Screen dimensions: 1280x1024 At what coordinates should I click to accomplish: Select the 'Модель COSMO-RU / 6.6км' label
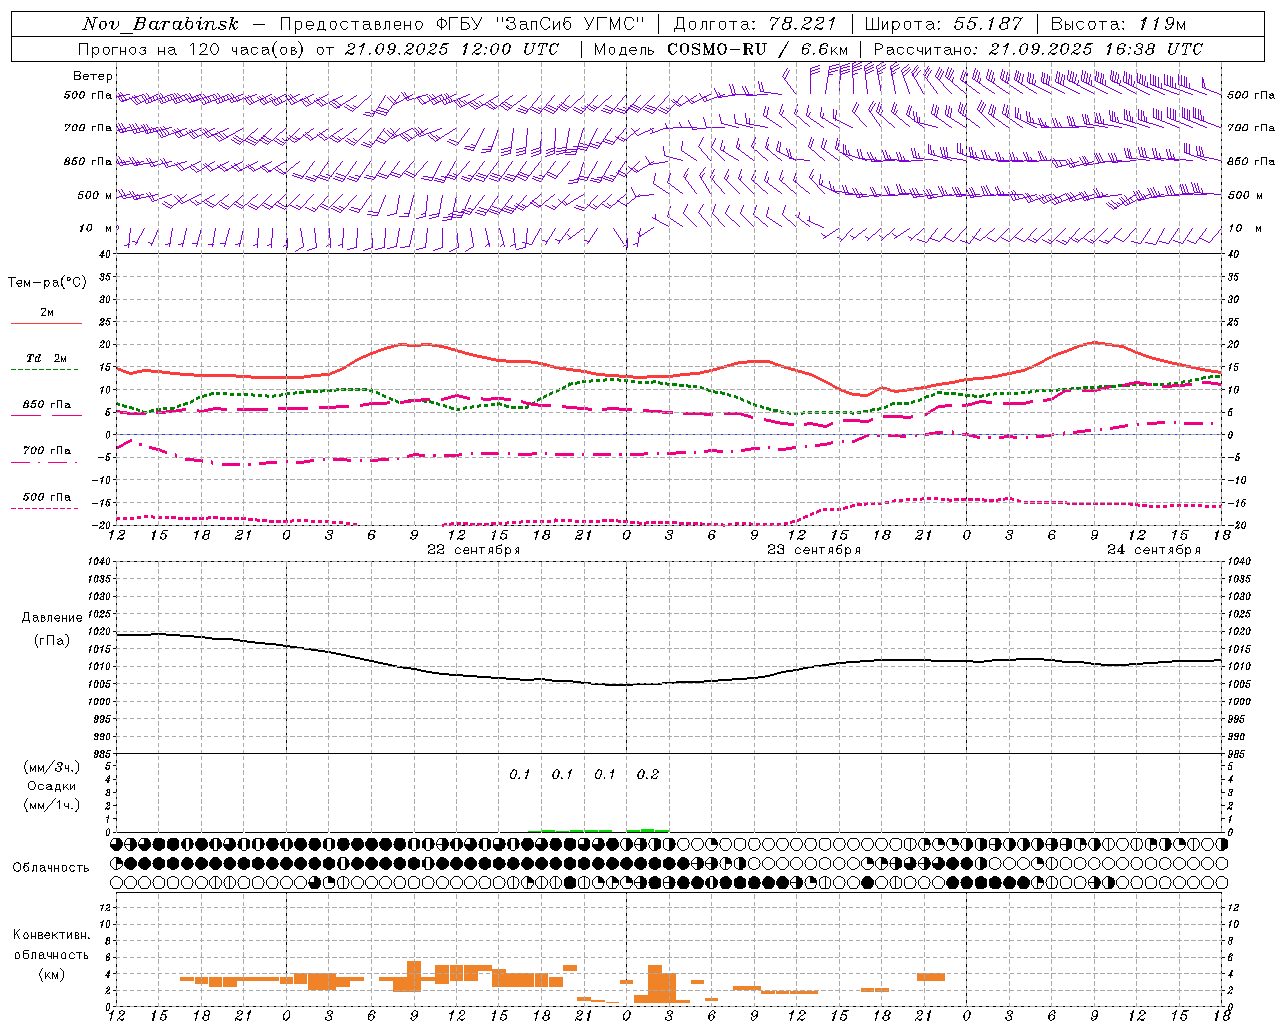[721, 49]
